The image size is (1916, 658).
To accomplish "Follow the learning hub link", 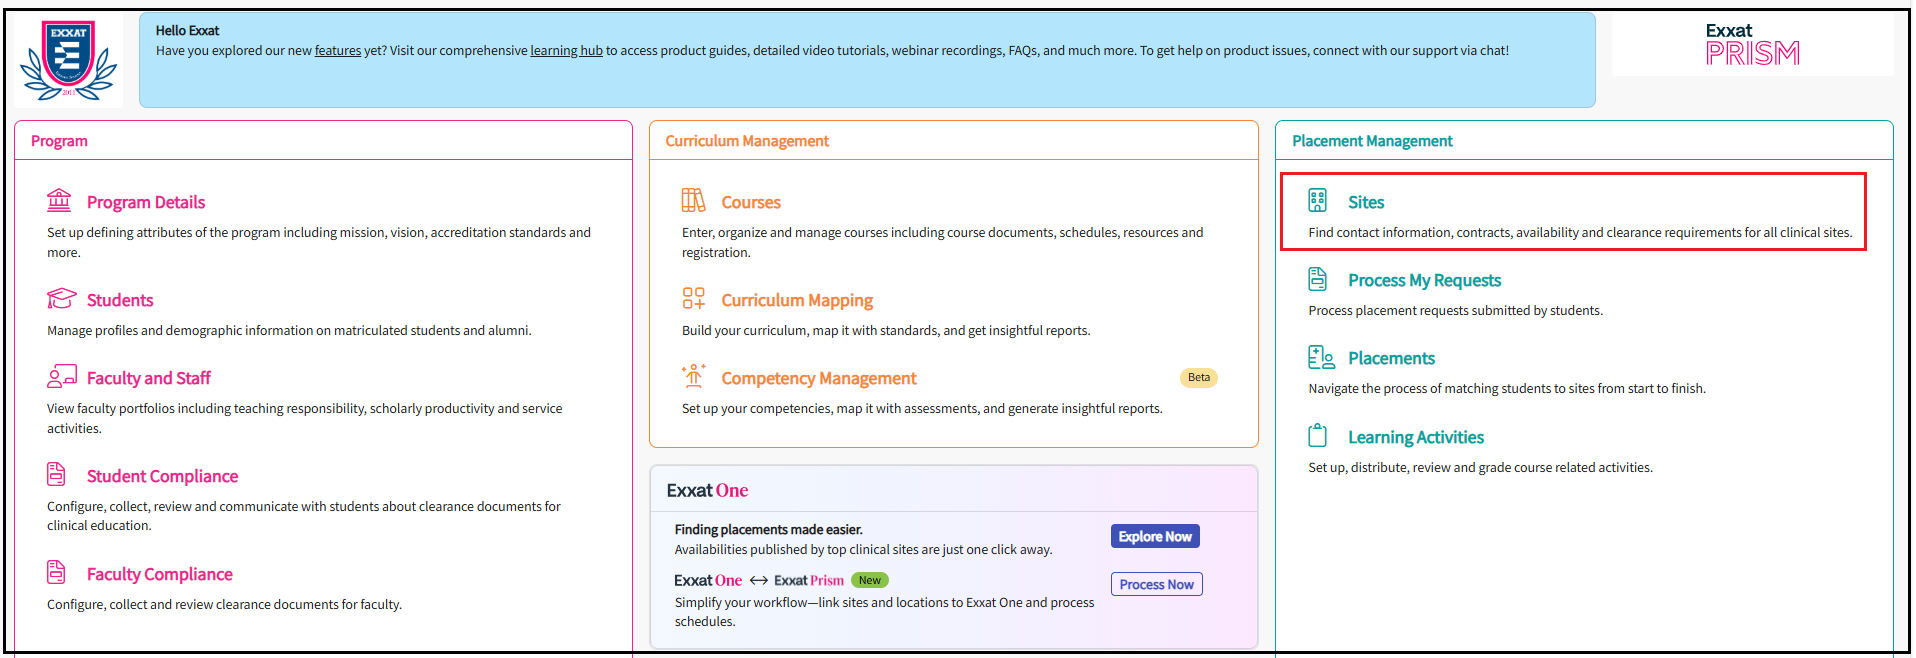I will (x=566, y=51).
